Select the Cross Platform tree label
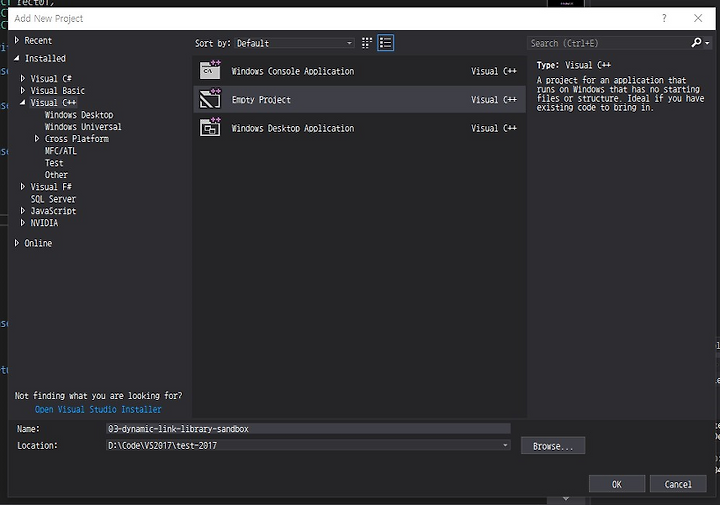Screen dimensions: 720x505 [x=77, y=139]
